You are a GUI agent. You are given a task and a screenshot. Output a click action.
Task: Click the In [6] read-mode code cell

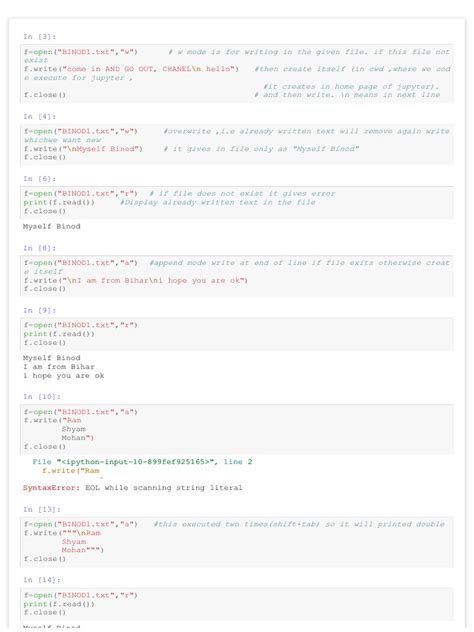237,202
